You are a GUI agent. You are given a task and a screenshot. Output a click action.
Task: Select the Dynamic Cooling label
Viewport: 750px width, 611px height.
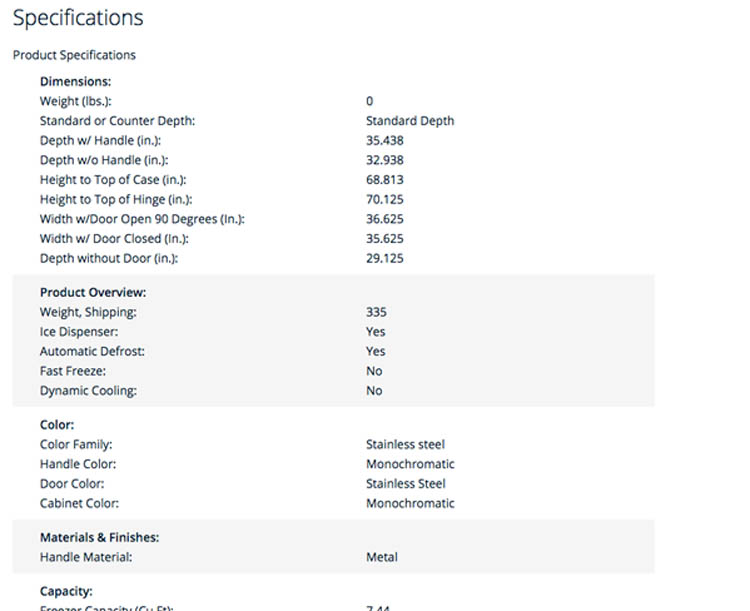88,391
